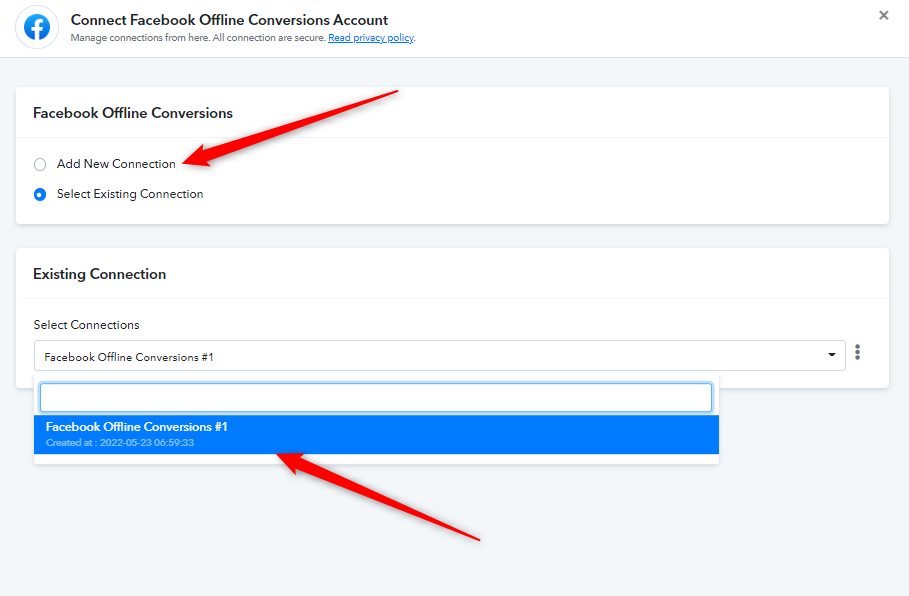Click the Connect Facebook Offline Conversions Account title
This screenshot has height=596, width=909.
click(x=230, y=20)
